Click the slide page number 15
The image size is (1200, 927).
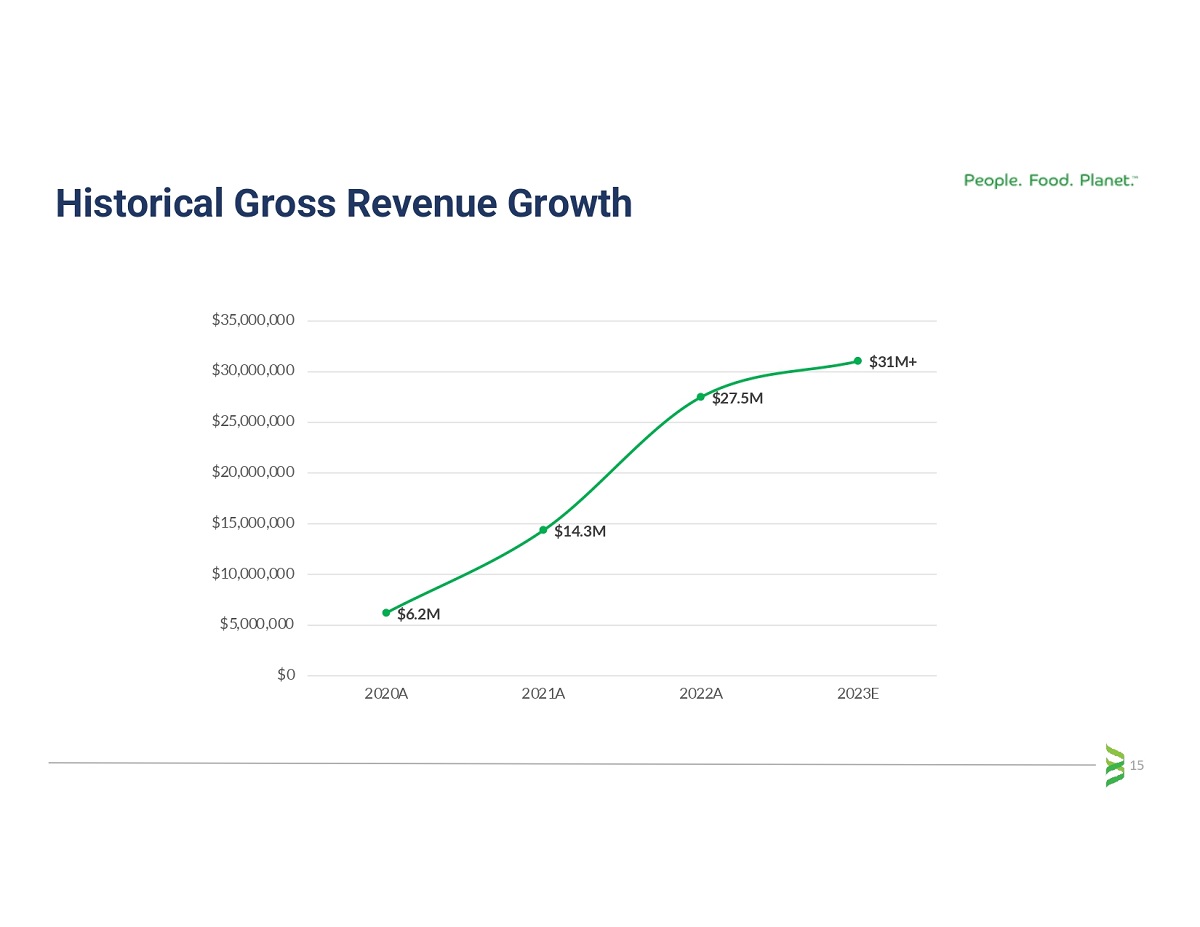pos(1136,765)
